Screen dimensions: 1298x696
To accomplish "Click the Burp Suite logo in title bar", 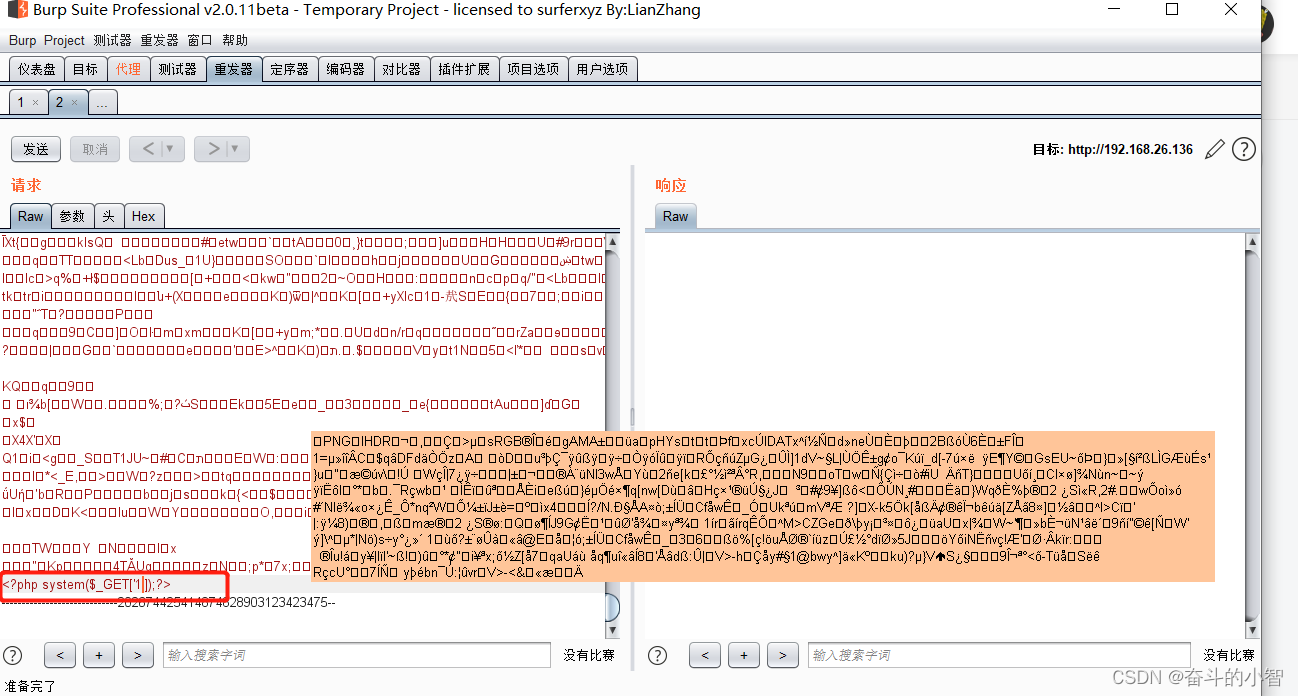I will (16, 11).
